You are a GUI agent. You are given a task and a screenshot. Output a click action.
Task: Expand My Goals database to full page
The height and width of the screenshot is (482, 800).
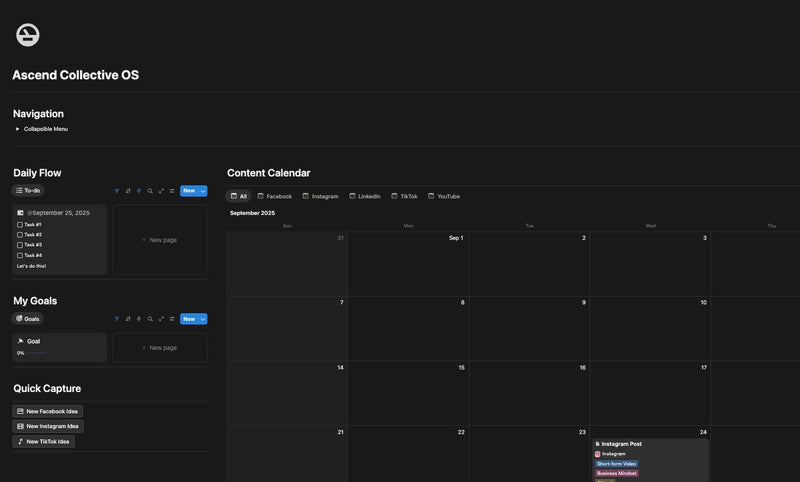161,319
